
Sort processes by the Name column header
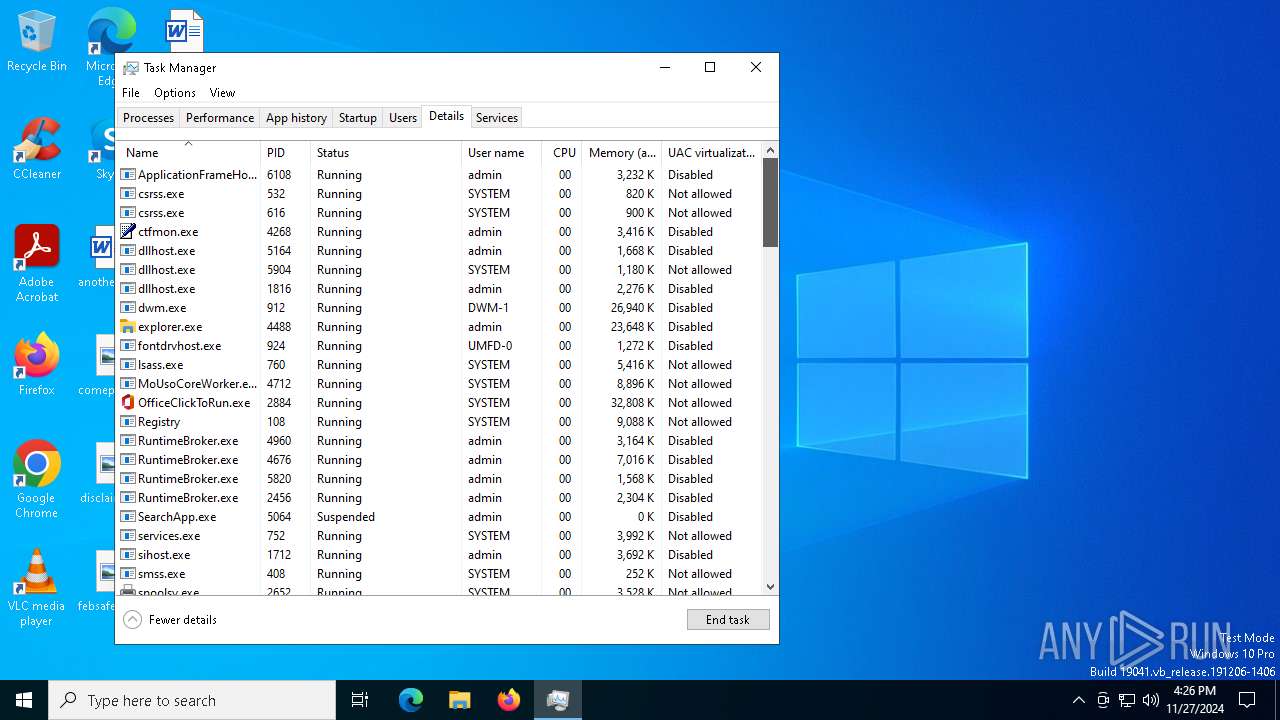coord(143,153)
